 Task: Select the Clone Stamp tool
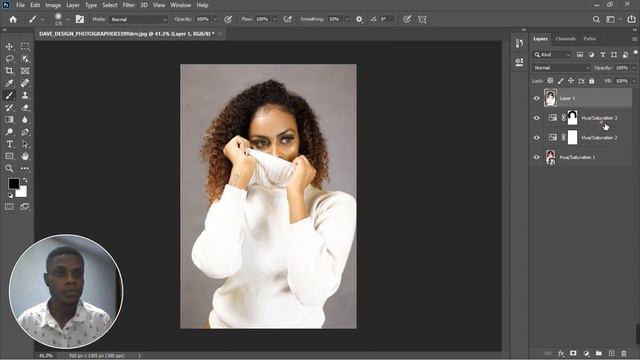pos(25,96)
